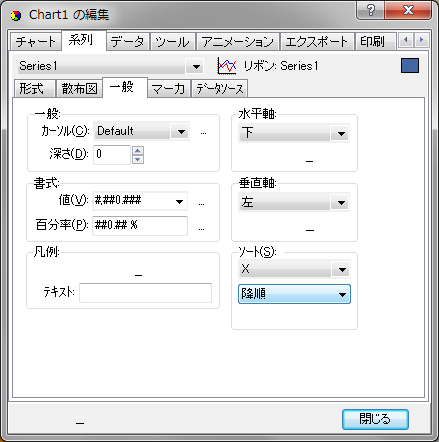This screenshot has height=442, width=439.
Task: Increase depth with the up spinner arrow
Action: [x=138, y=151]
